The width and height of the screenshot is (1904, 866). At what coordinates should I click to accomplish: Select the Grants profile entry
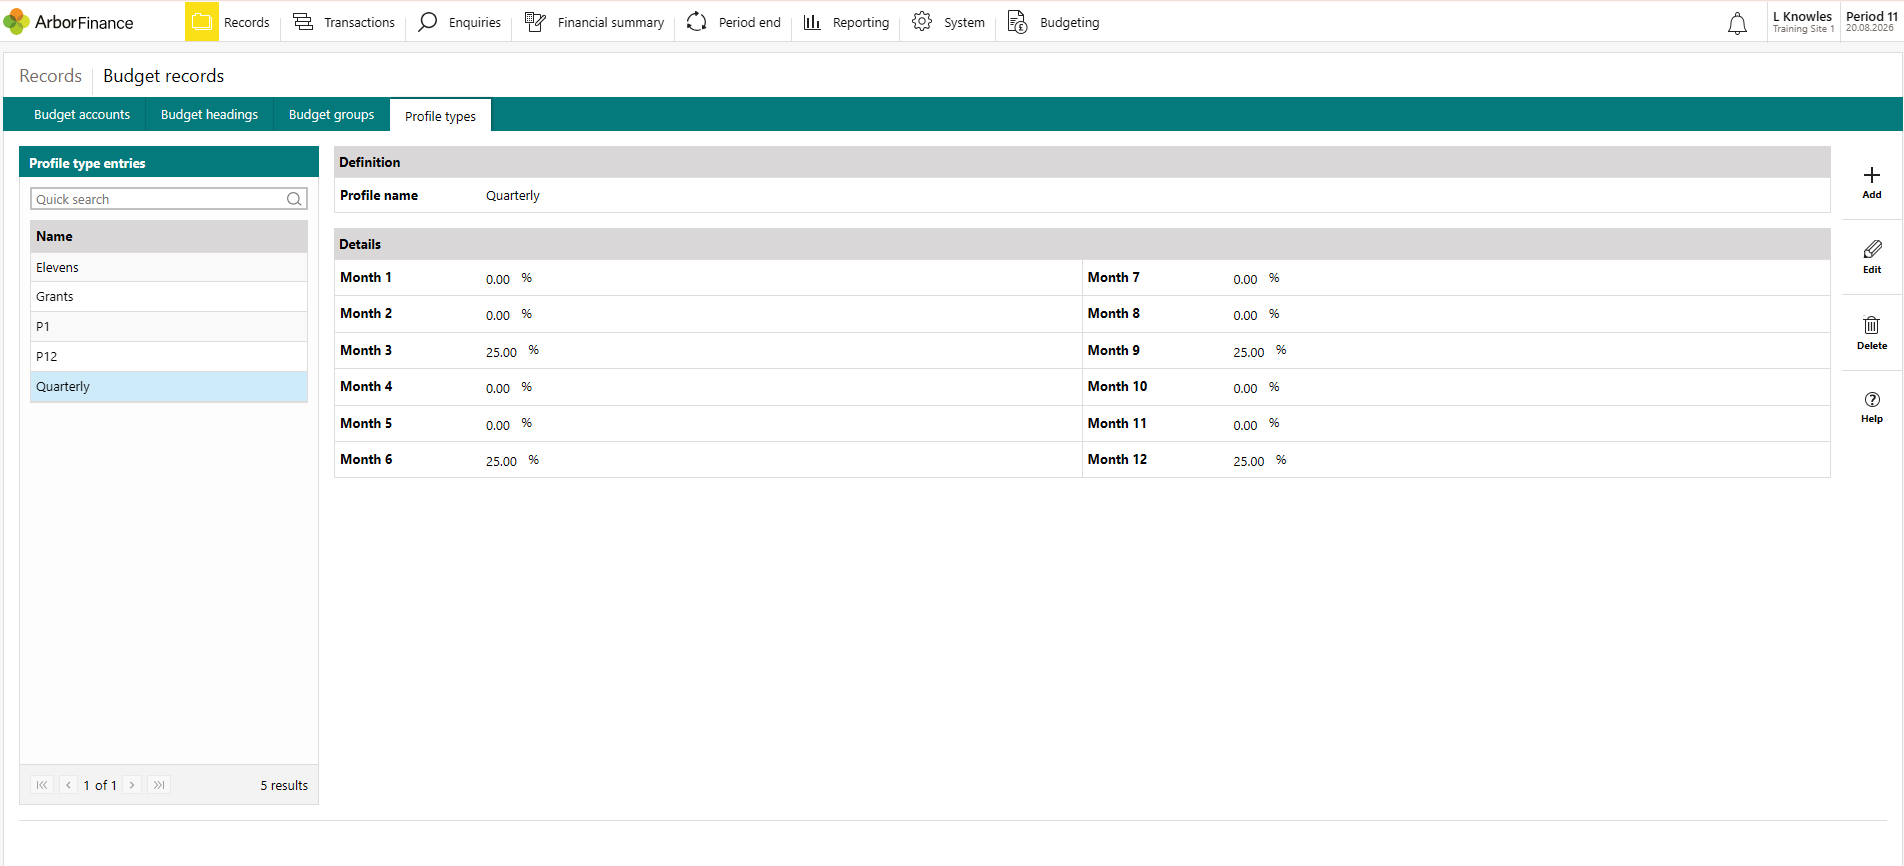169,297
